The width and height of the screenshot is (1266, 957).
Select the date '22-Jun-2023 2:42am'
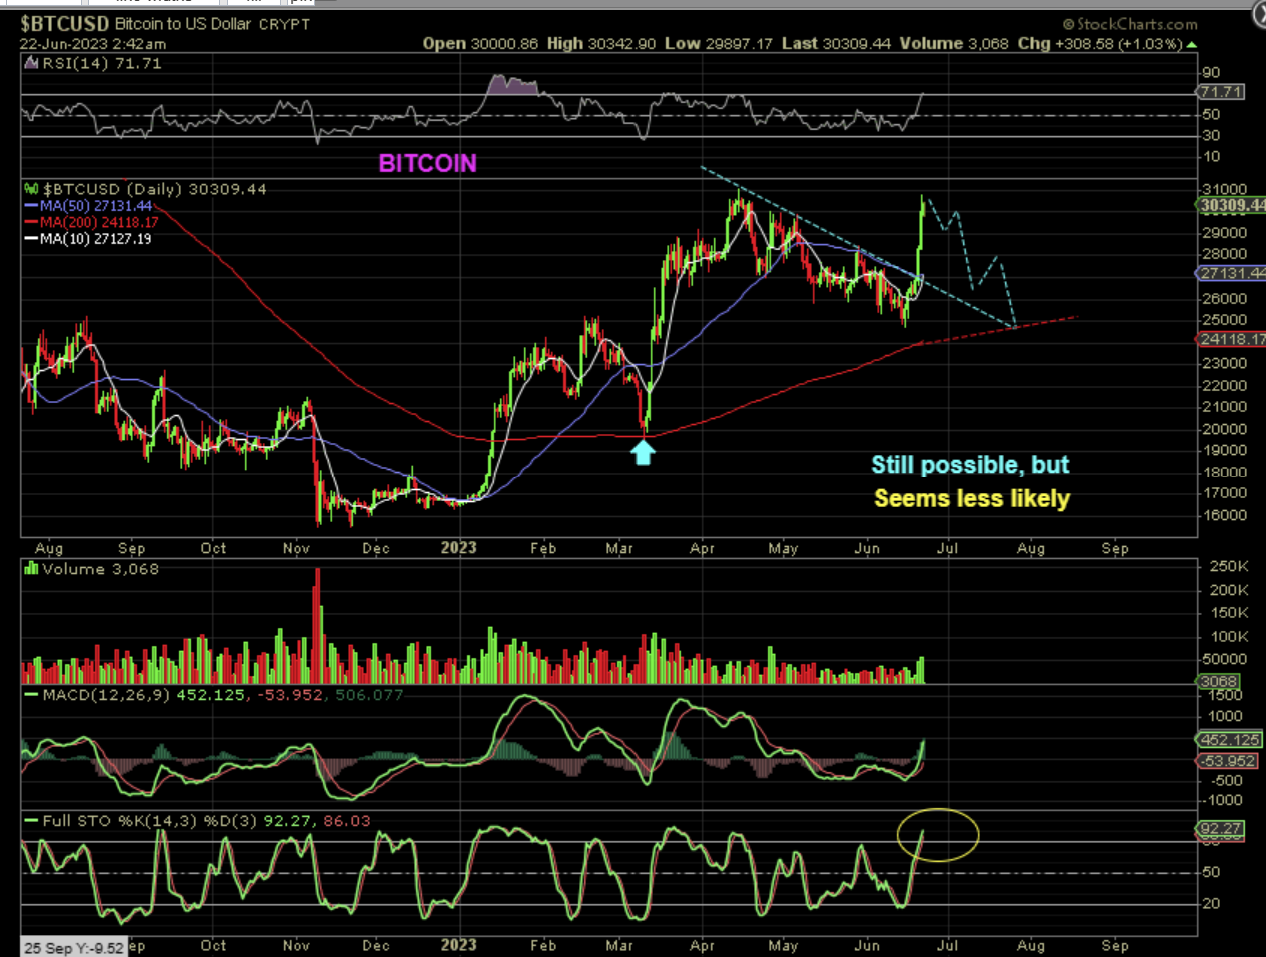pyautogui.click(x=93, y=44)
